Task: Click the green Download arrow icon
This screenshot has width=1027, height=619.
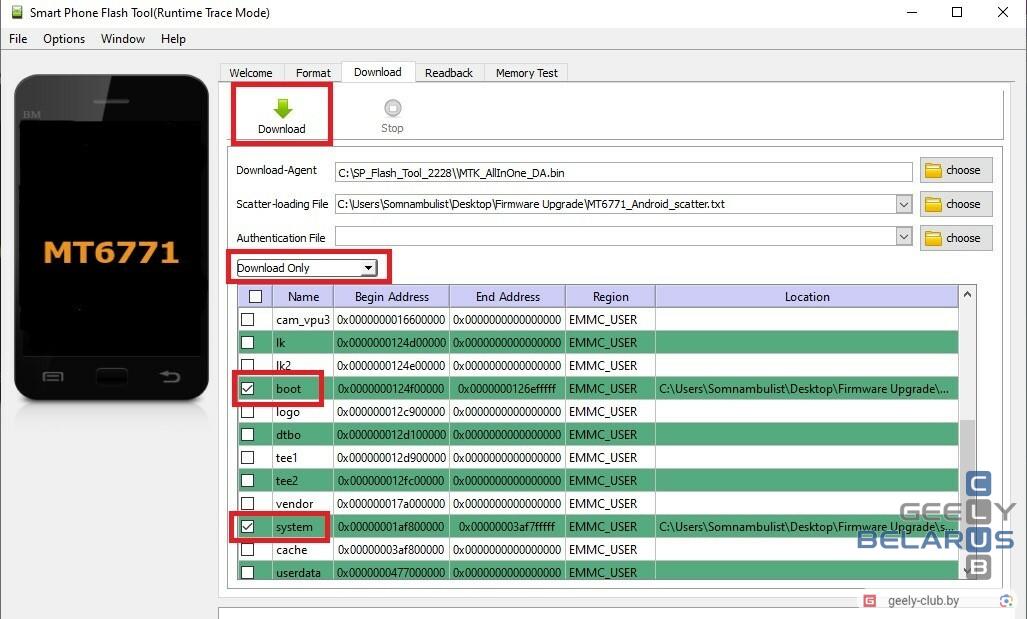Action: pyautogui.click(x=282, y=108)
